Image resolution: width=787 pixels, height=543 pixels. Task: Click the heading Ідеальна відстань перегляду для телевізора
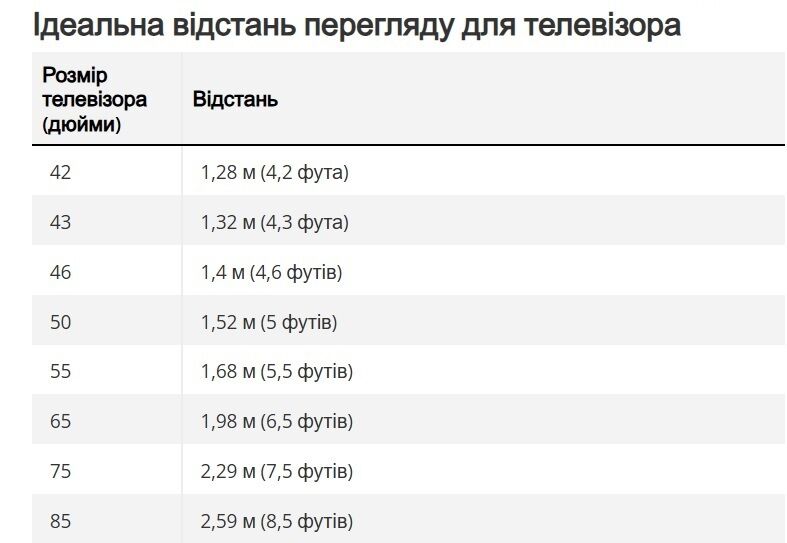click(356, 25)
